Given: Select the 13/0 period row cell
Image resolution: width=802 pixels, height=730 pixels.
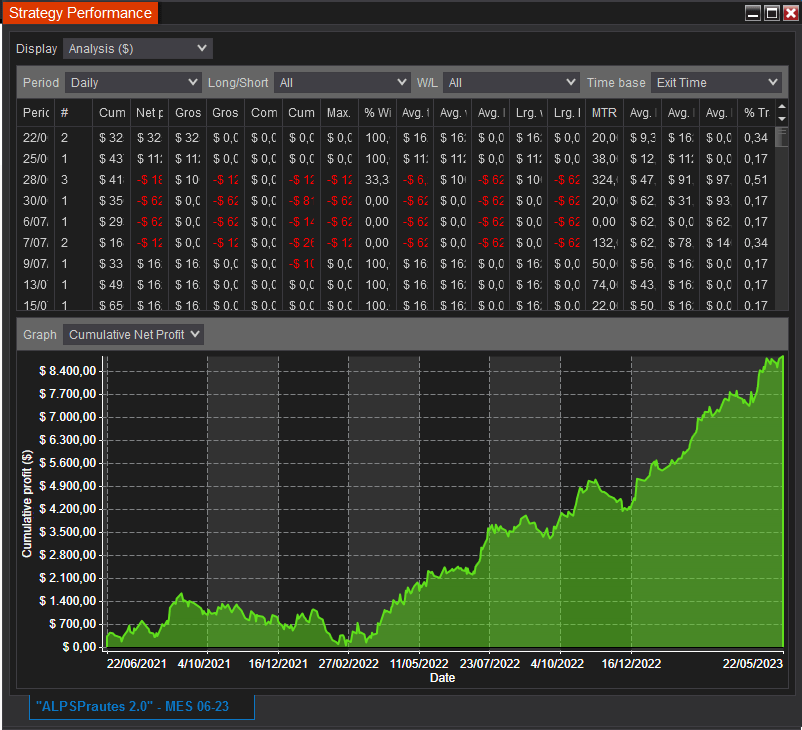Looking at the screenshot, I should tap(35, 284).
